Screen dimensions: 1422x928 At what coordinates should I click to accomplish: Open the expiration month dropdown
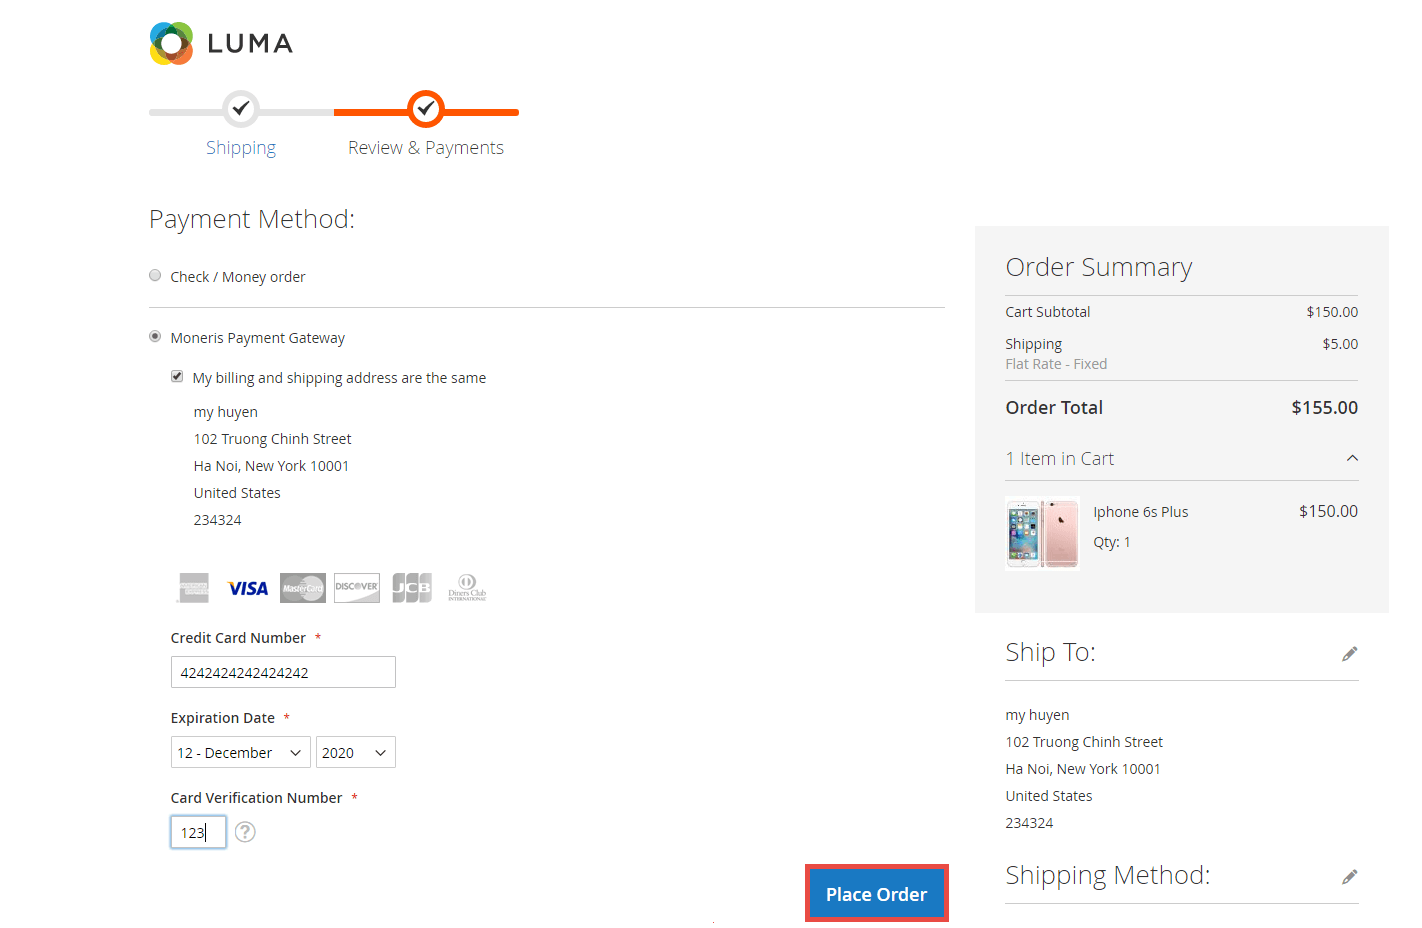[x=240, y=752]
